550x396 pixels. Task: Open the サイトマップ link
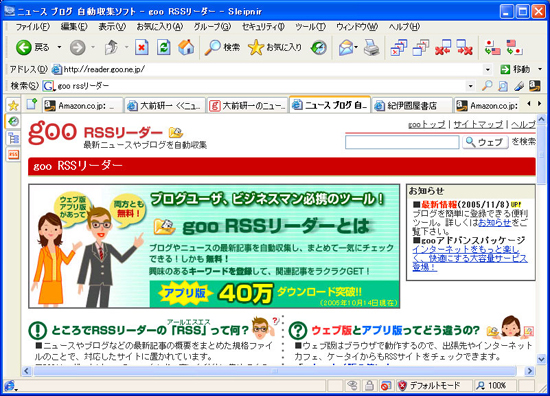pos(478,124)
